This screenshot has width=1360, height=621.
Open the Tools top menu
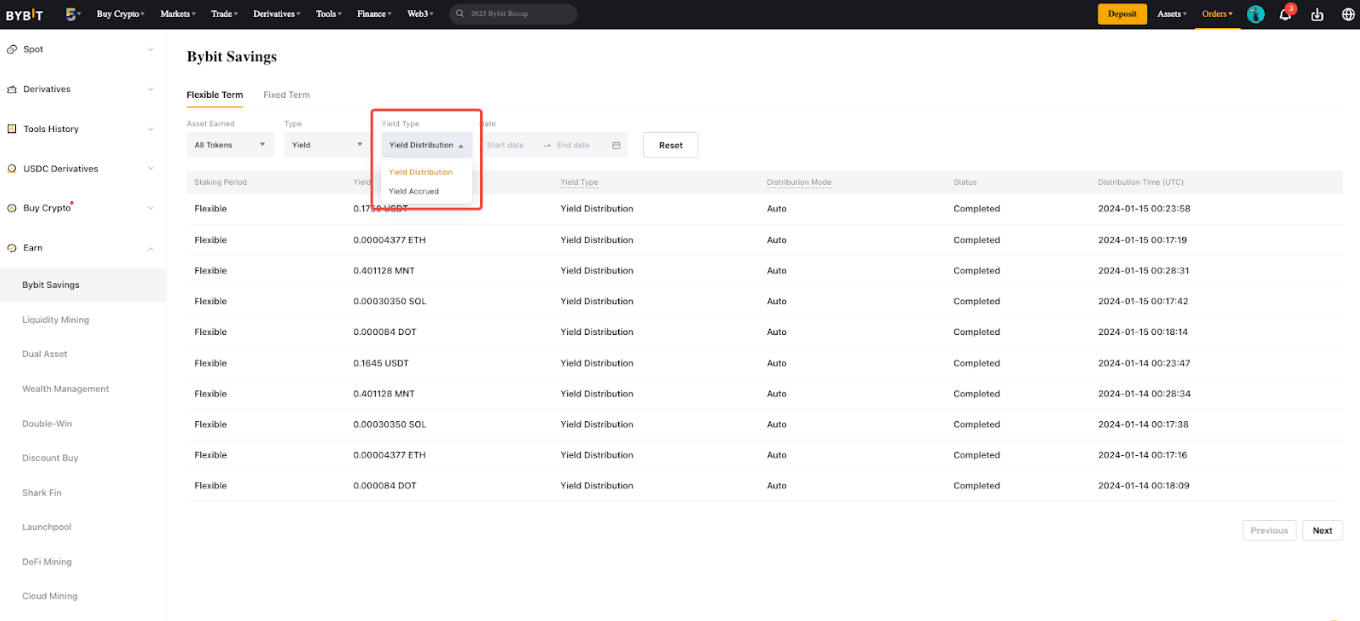click(329, 14)
